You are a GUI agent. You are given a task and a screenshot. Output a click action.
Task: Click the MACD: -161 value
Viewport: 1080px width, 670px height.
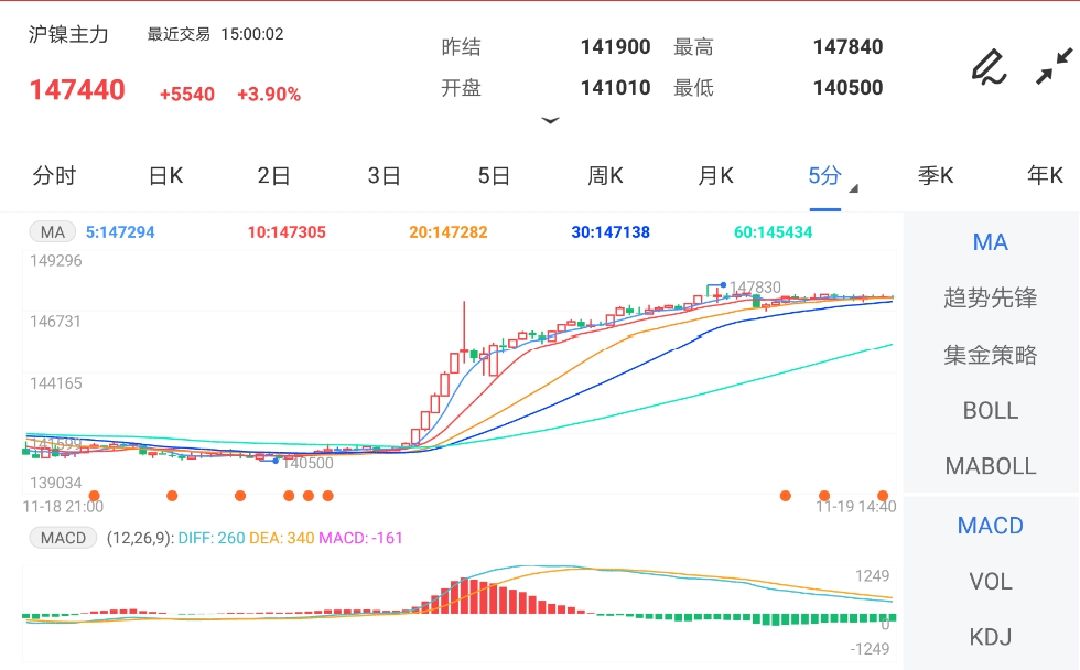click(x=361, y=538)
